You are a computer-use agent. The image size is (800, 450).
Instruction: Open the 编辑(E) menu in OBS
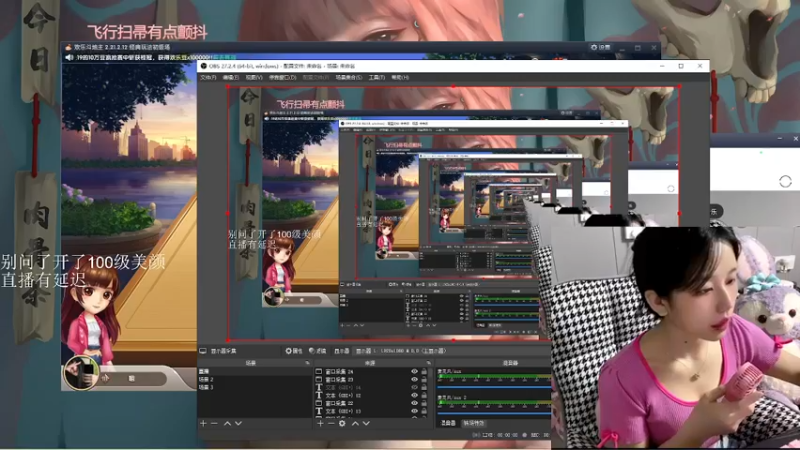coord(231,78)
